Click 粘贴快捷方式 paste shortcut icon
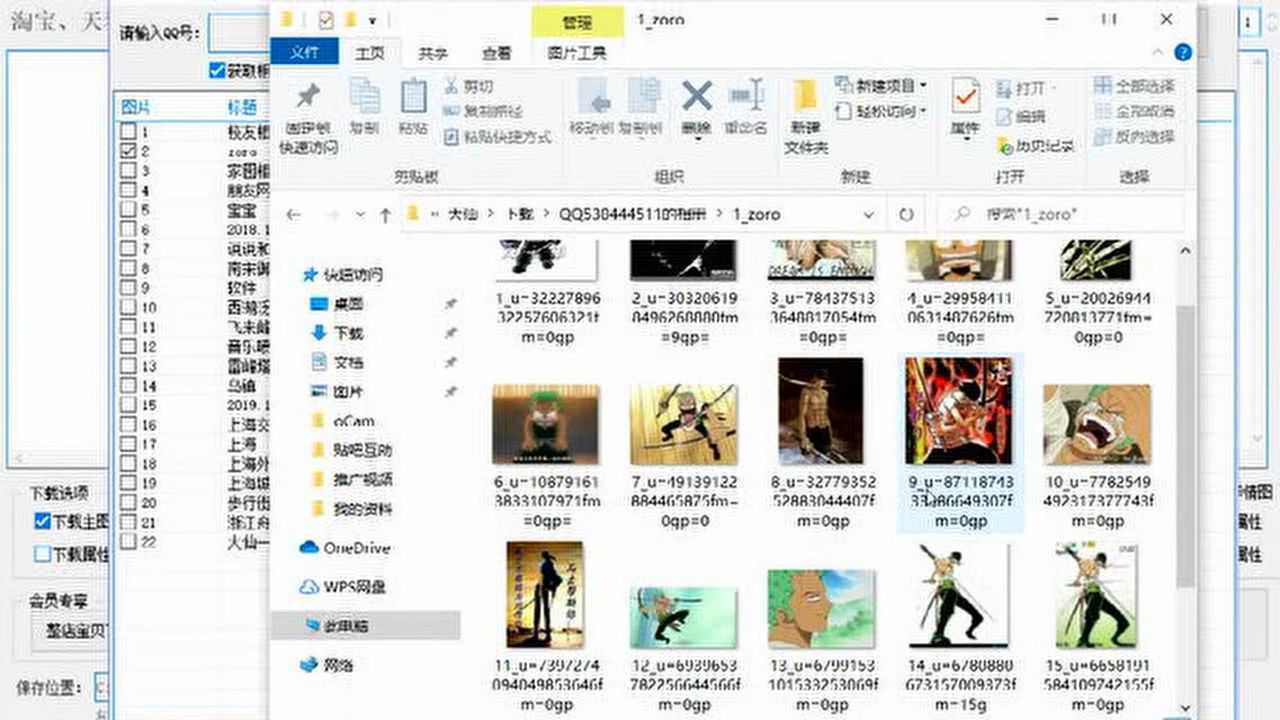The height and width of the screenshot is (720, 1280). point(451,136)
